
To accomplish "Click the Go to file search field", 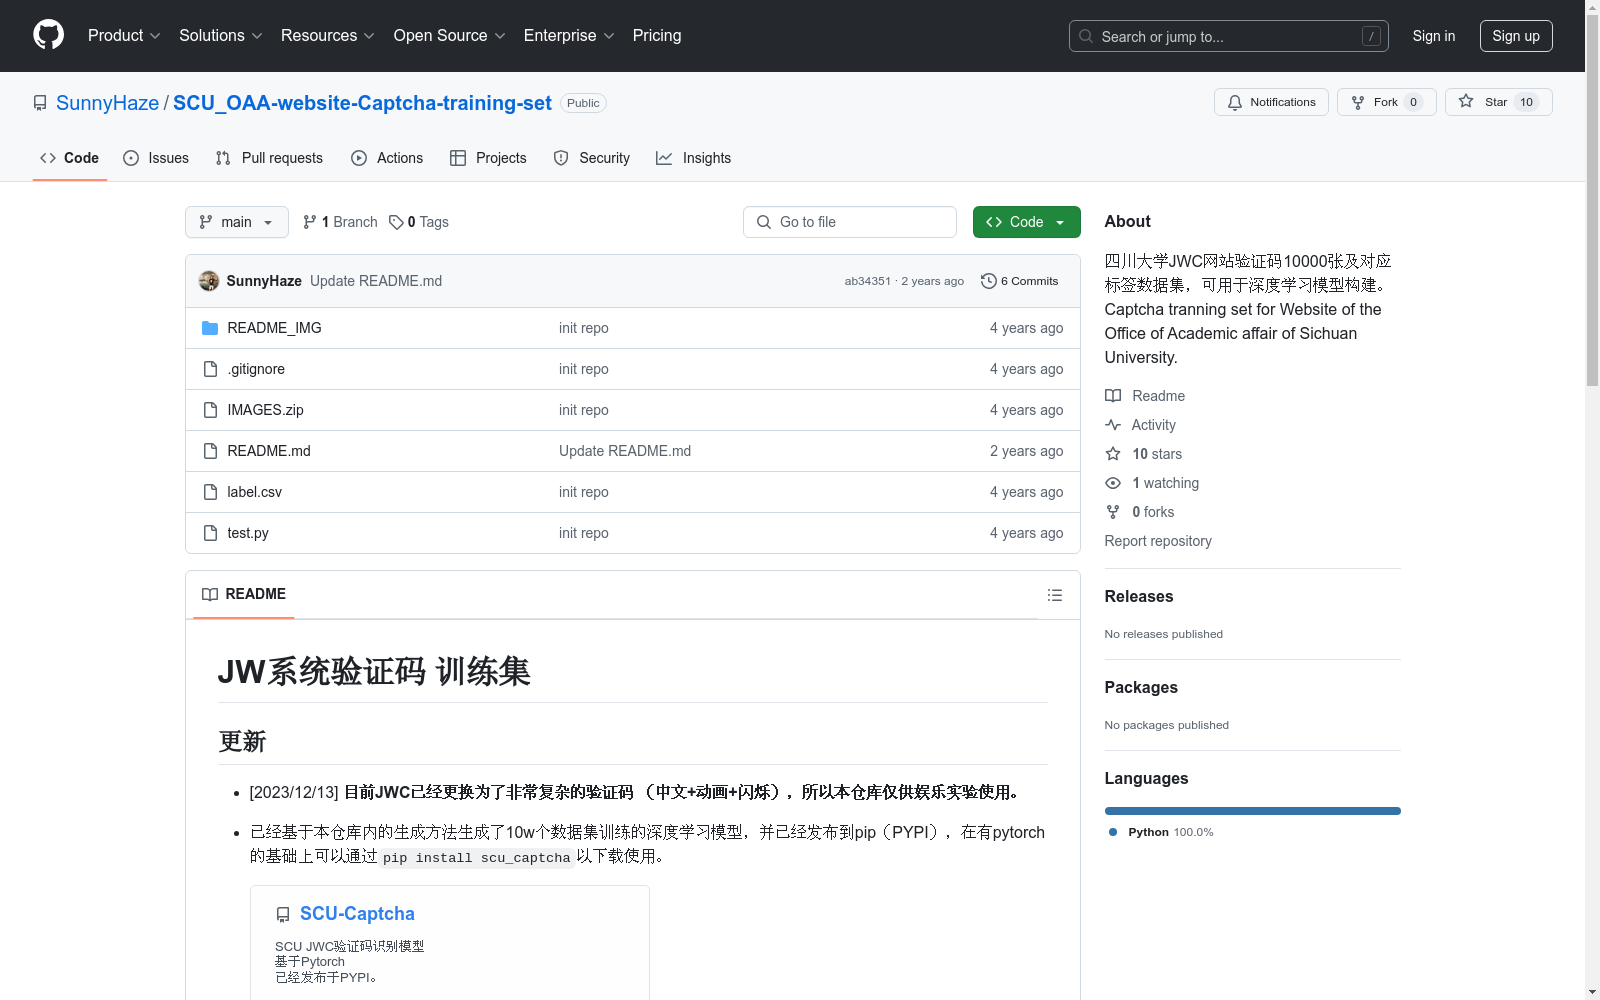I will [x=850, y=222].
